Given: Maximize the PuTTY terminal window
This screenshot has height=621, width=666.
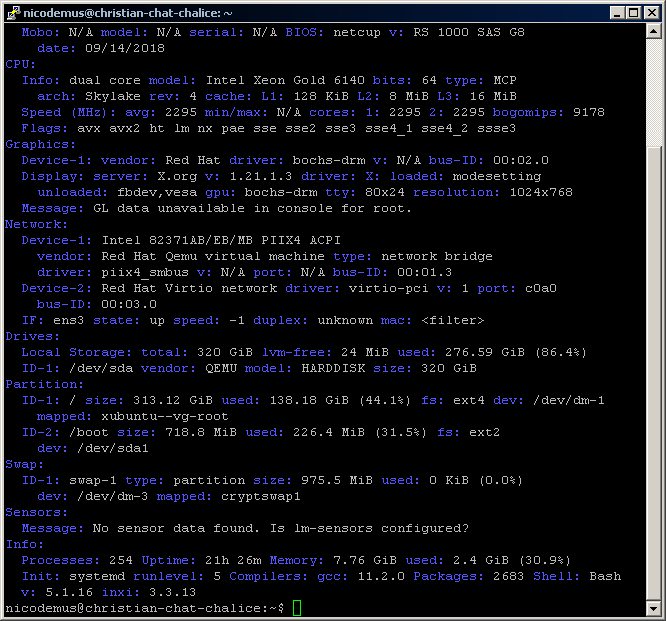Looking at the screenshot, I should (632, 12).
